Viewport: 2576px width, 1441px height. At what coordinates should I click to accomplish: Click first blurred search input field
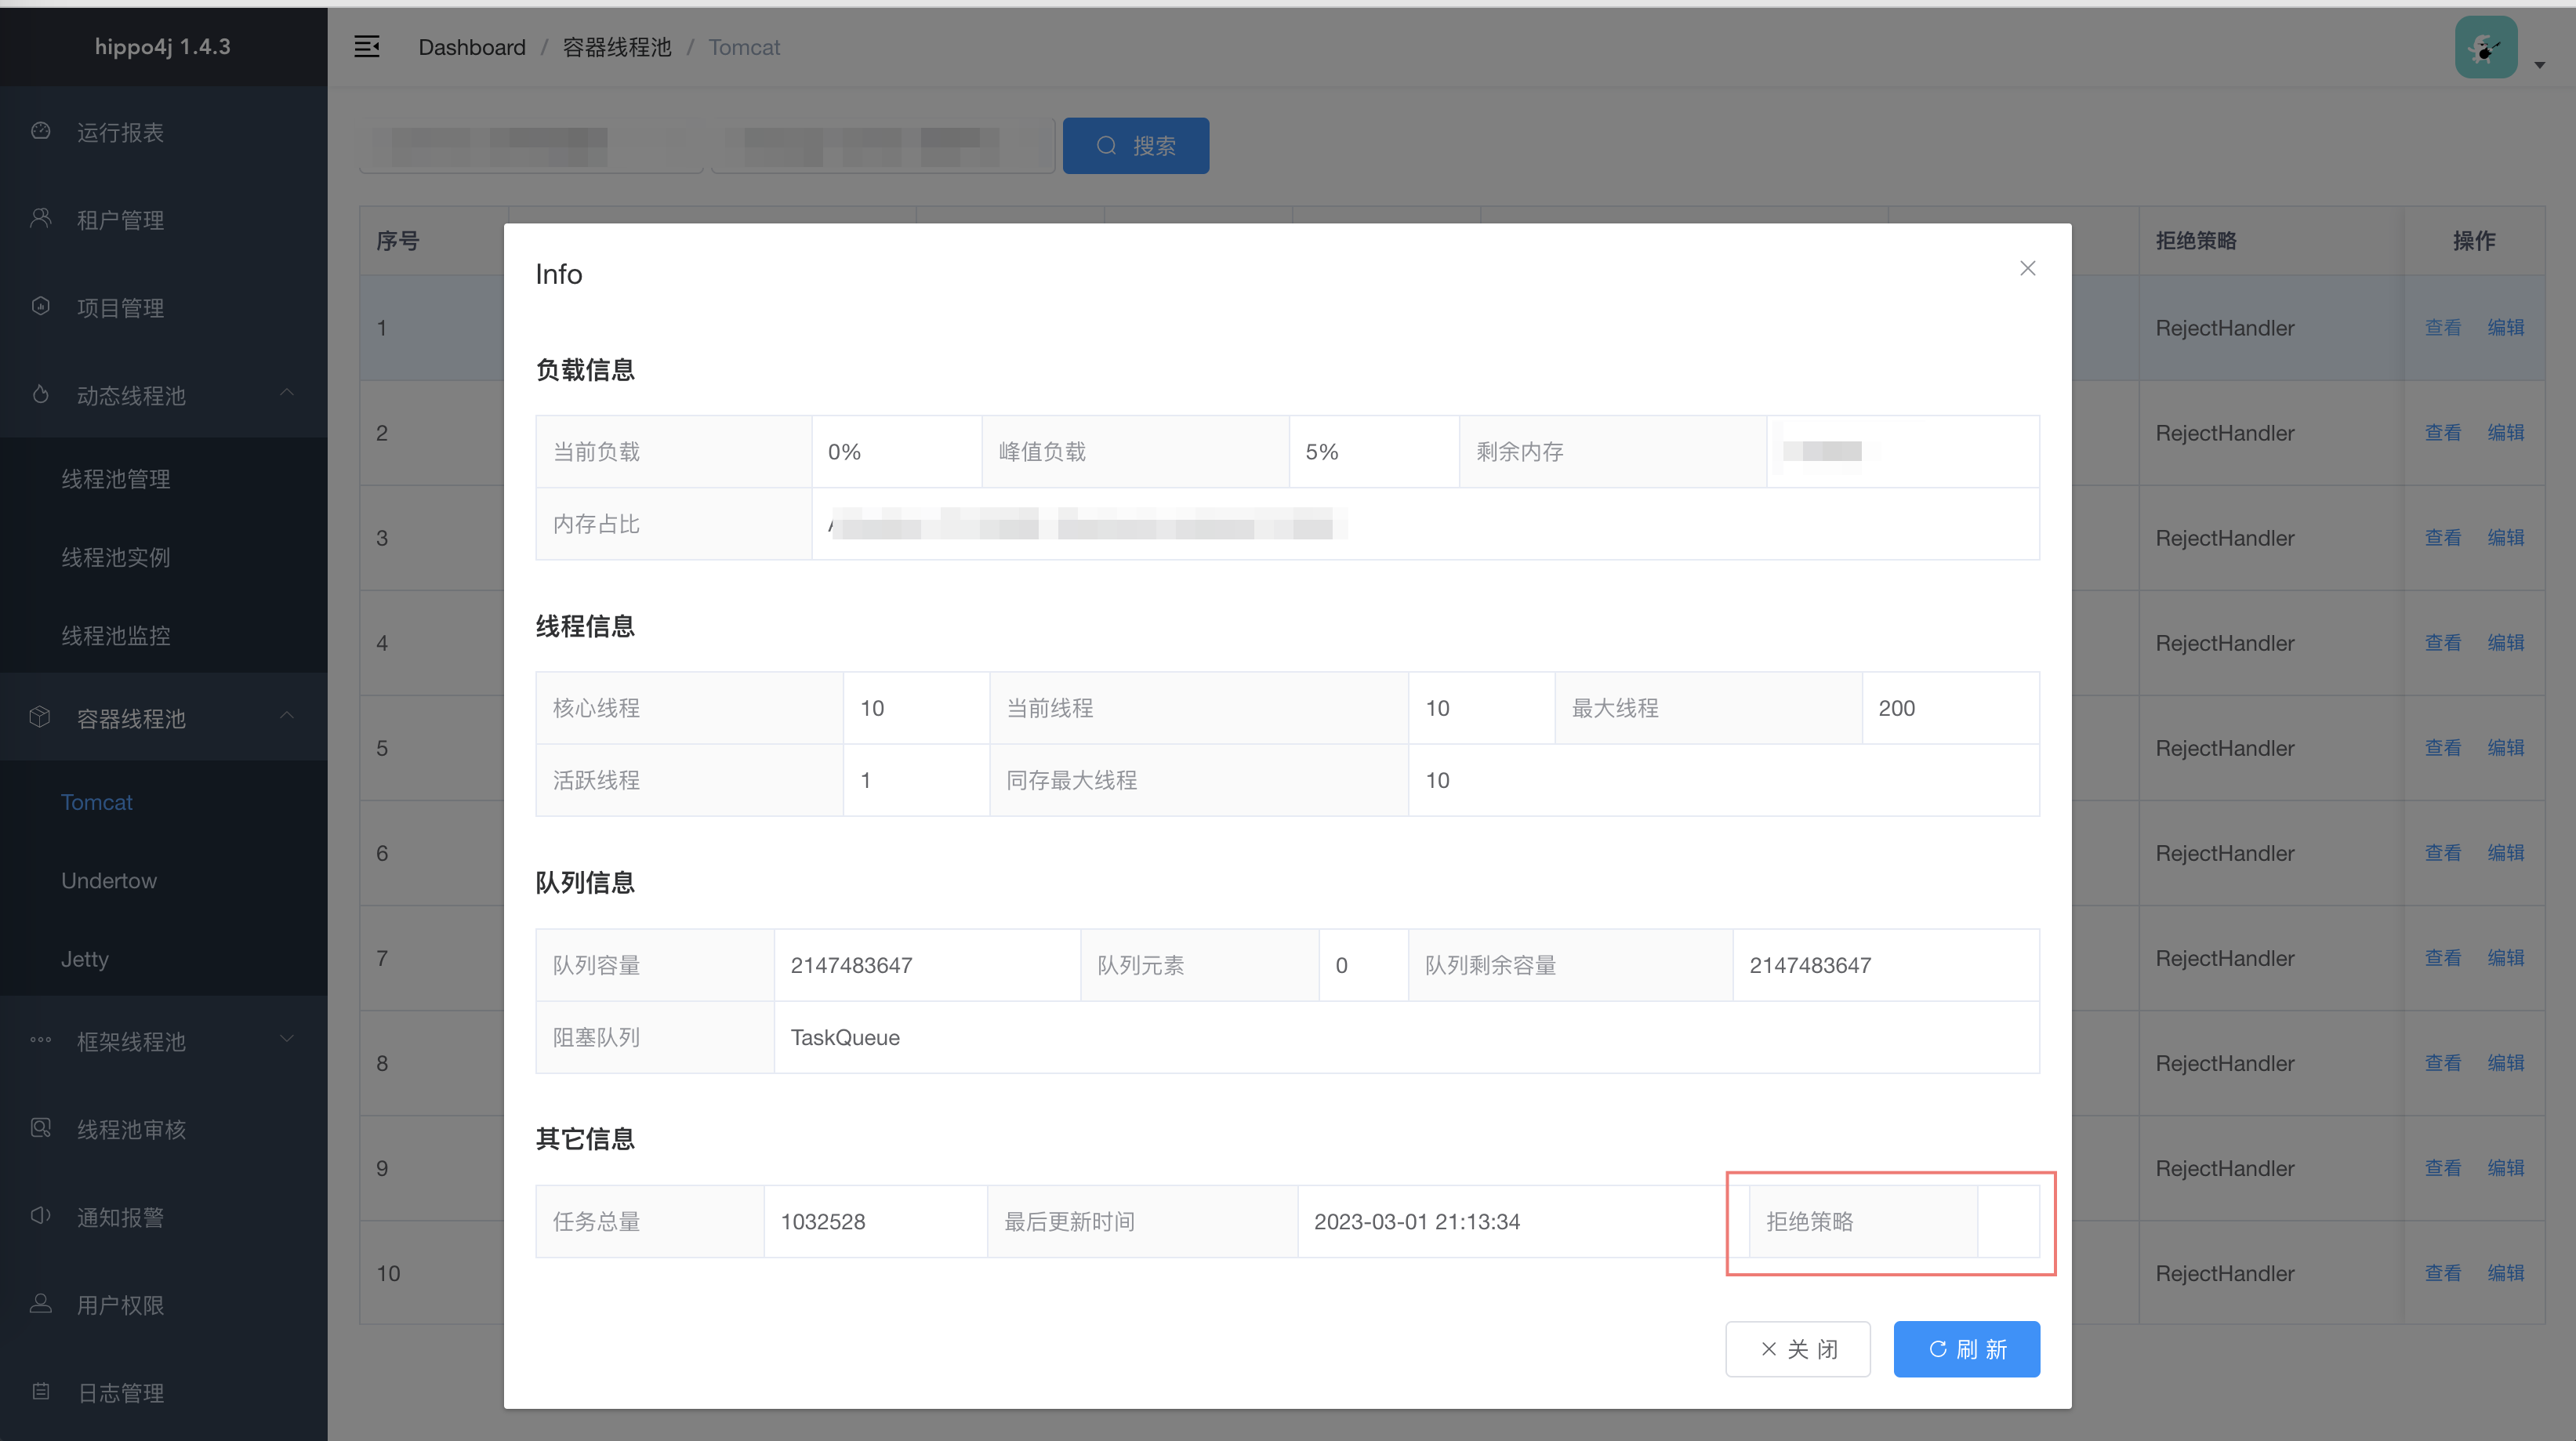tap(532, 146)
